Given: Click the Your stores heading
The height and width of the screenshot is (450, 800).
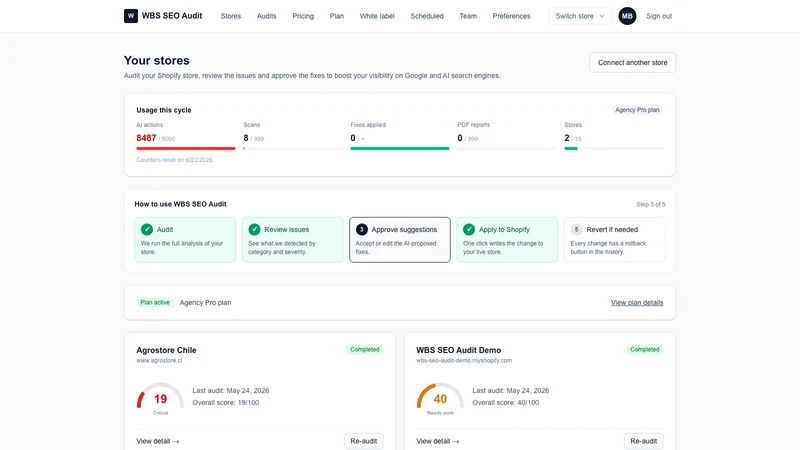Looking at the screenshot, I should point(157,60).
